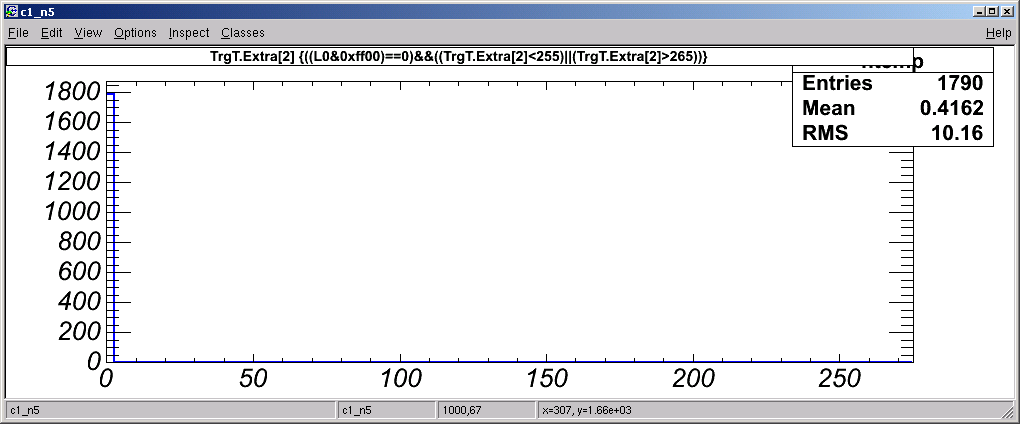
Task: Click the x-axis label 250
Action: tap(840, 379)
